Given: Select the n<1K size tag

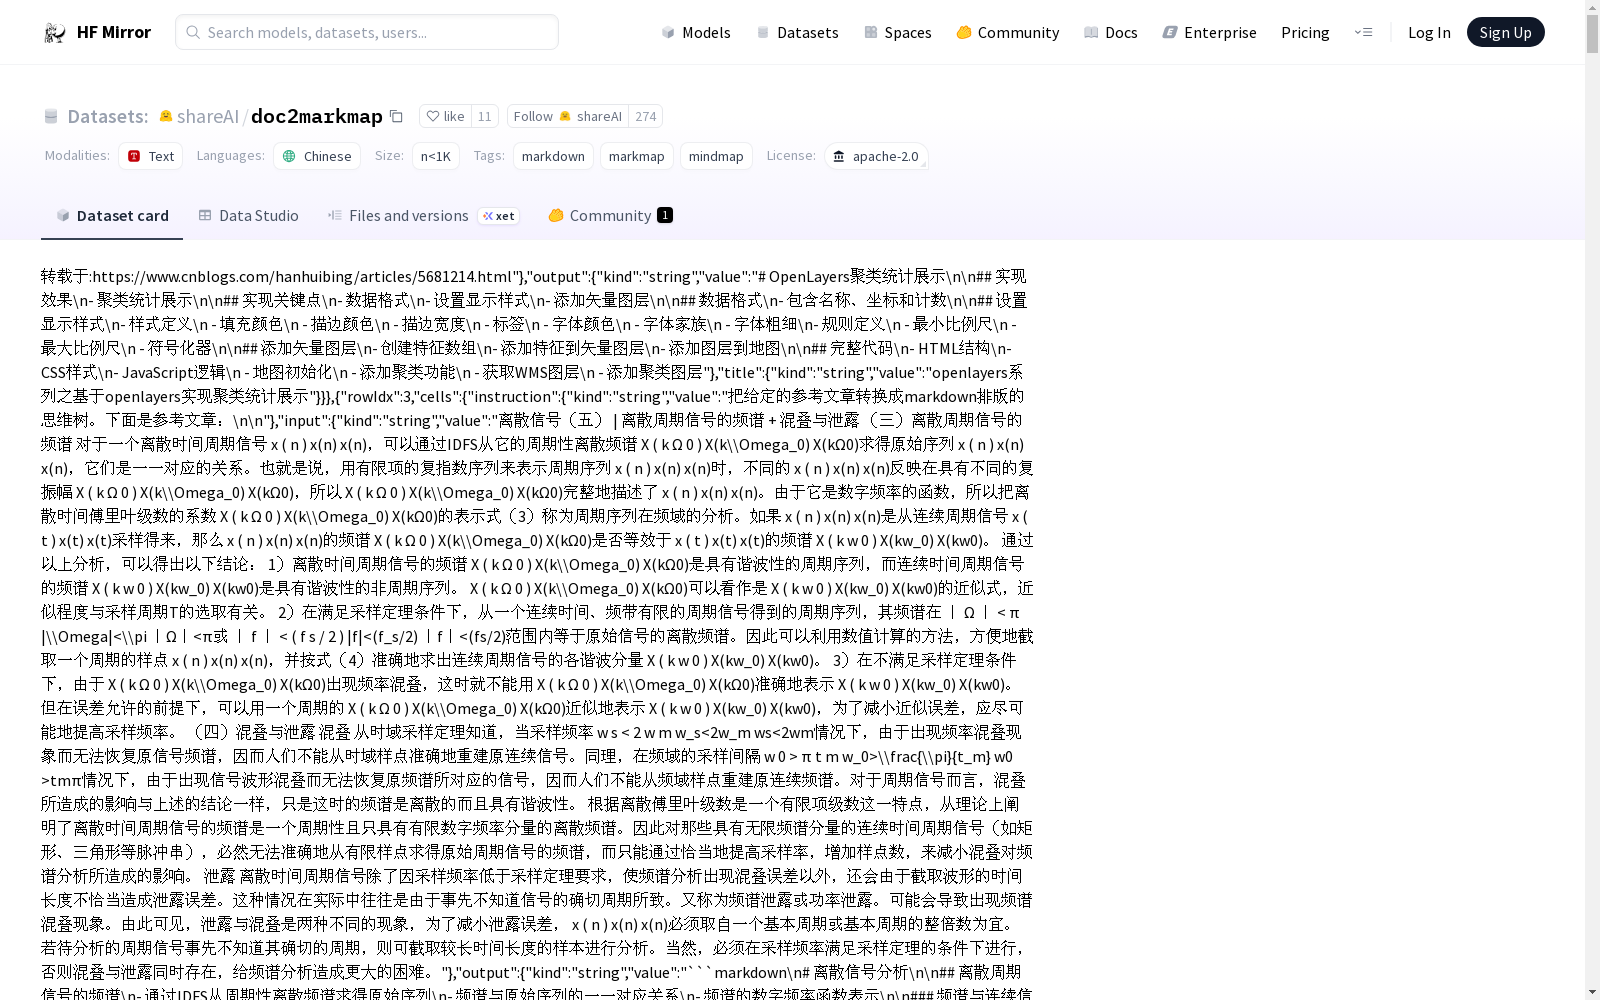Looking at the screenshot, I should click(436, 156).
